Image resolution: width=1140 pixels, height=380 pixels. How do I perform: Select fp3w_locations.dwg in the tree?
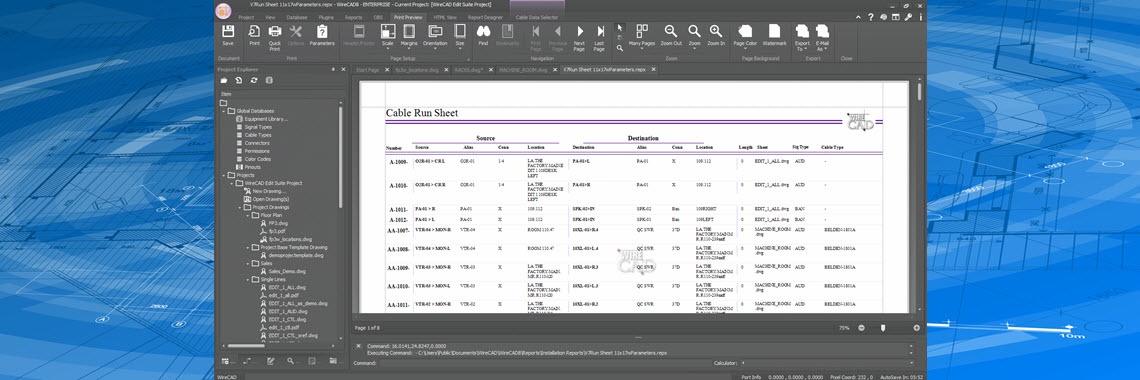(x=290, y=239)
